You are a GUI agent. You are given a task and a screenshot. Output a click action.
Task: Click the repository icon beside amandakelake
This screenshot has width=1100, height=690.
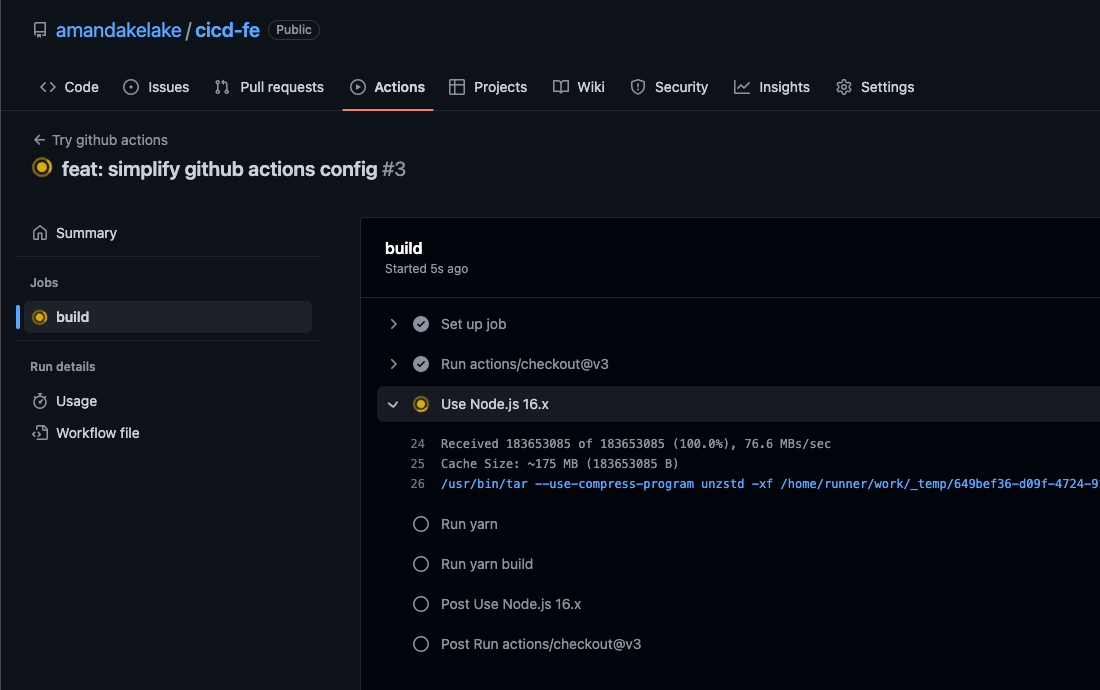pos(40,30)
